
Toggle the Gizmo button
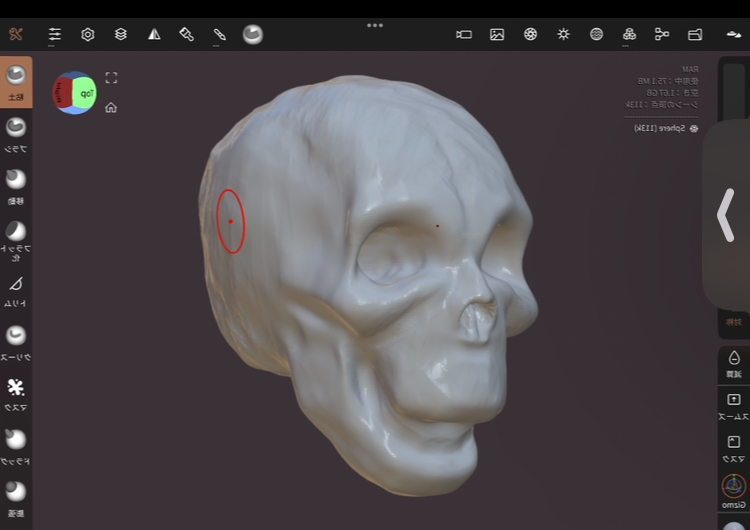(x=734, y=490)
